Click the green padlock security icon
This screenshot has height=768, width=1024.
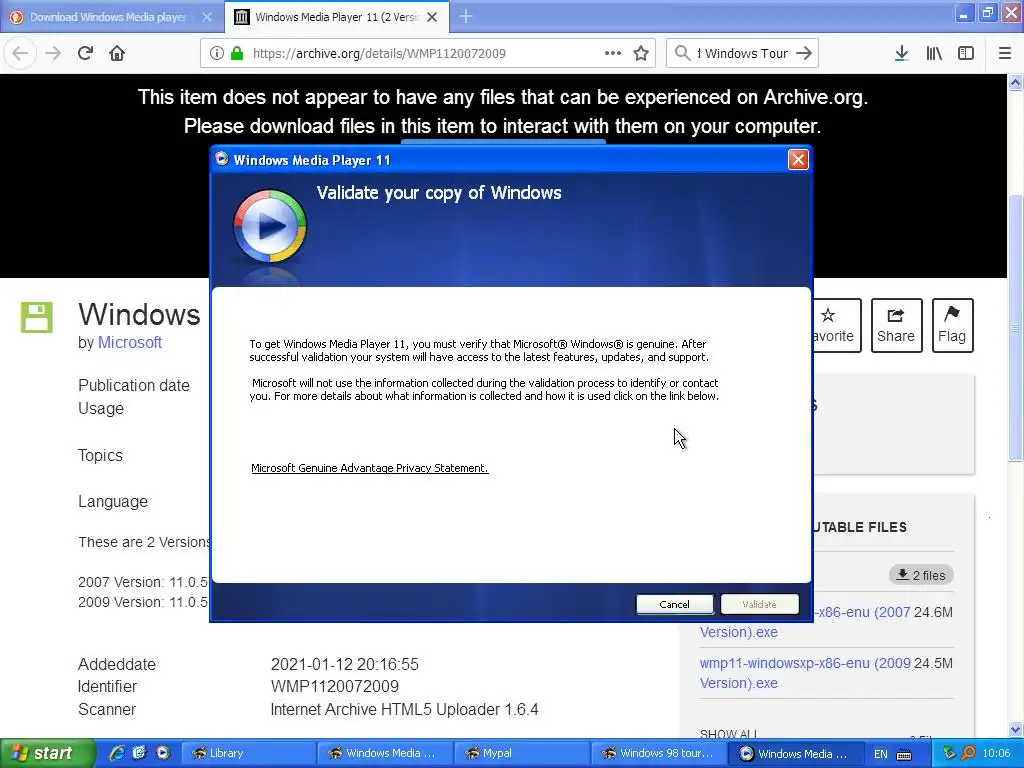click(237, 53)
